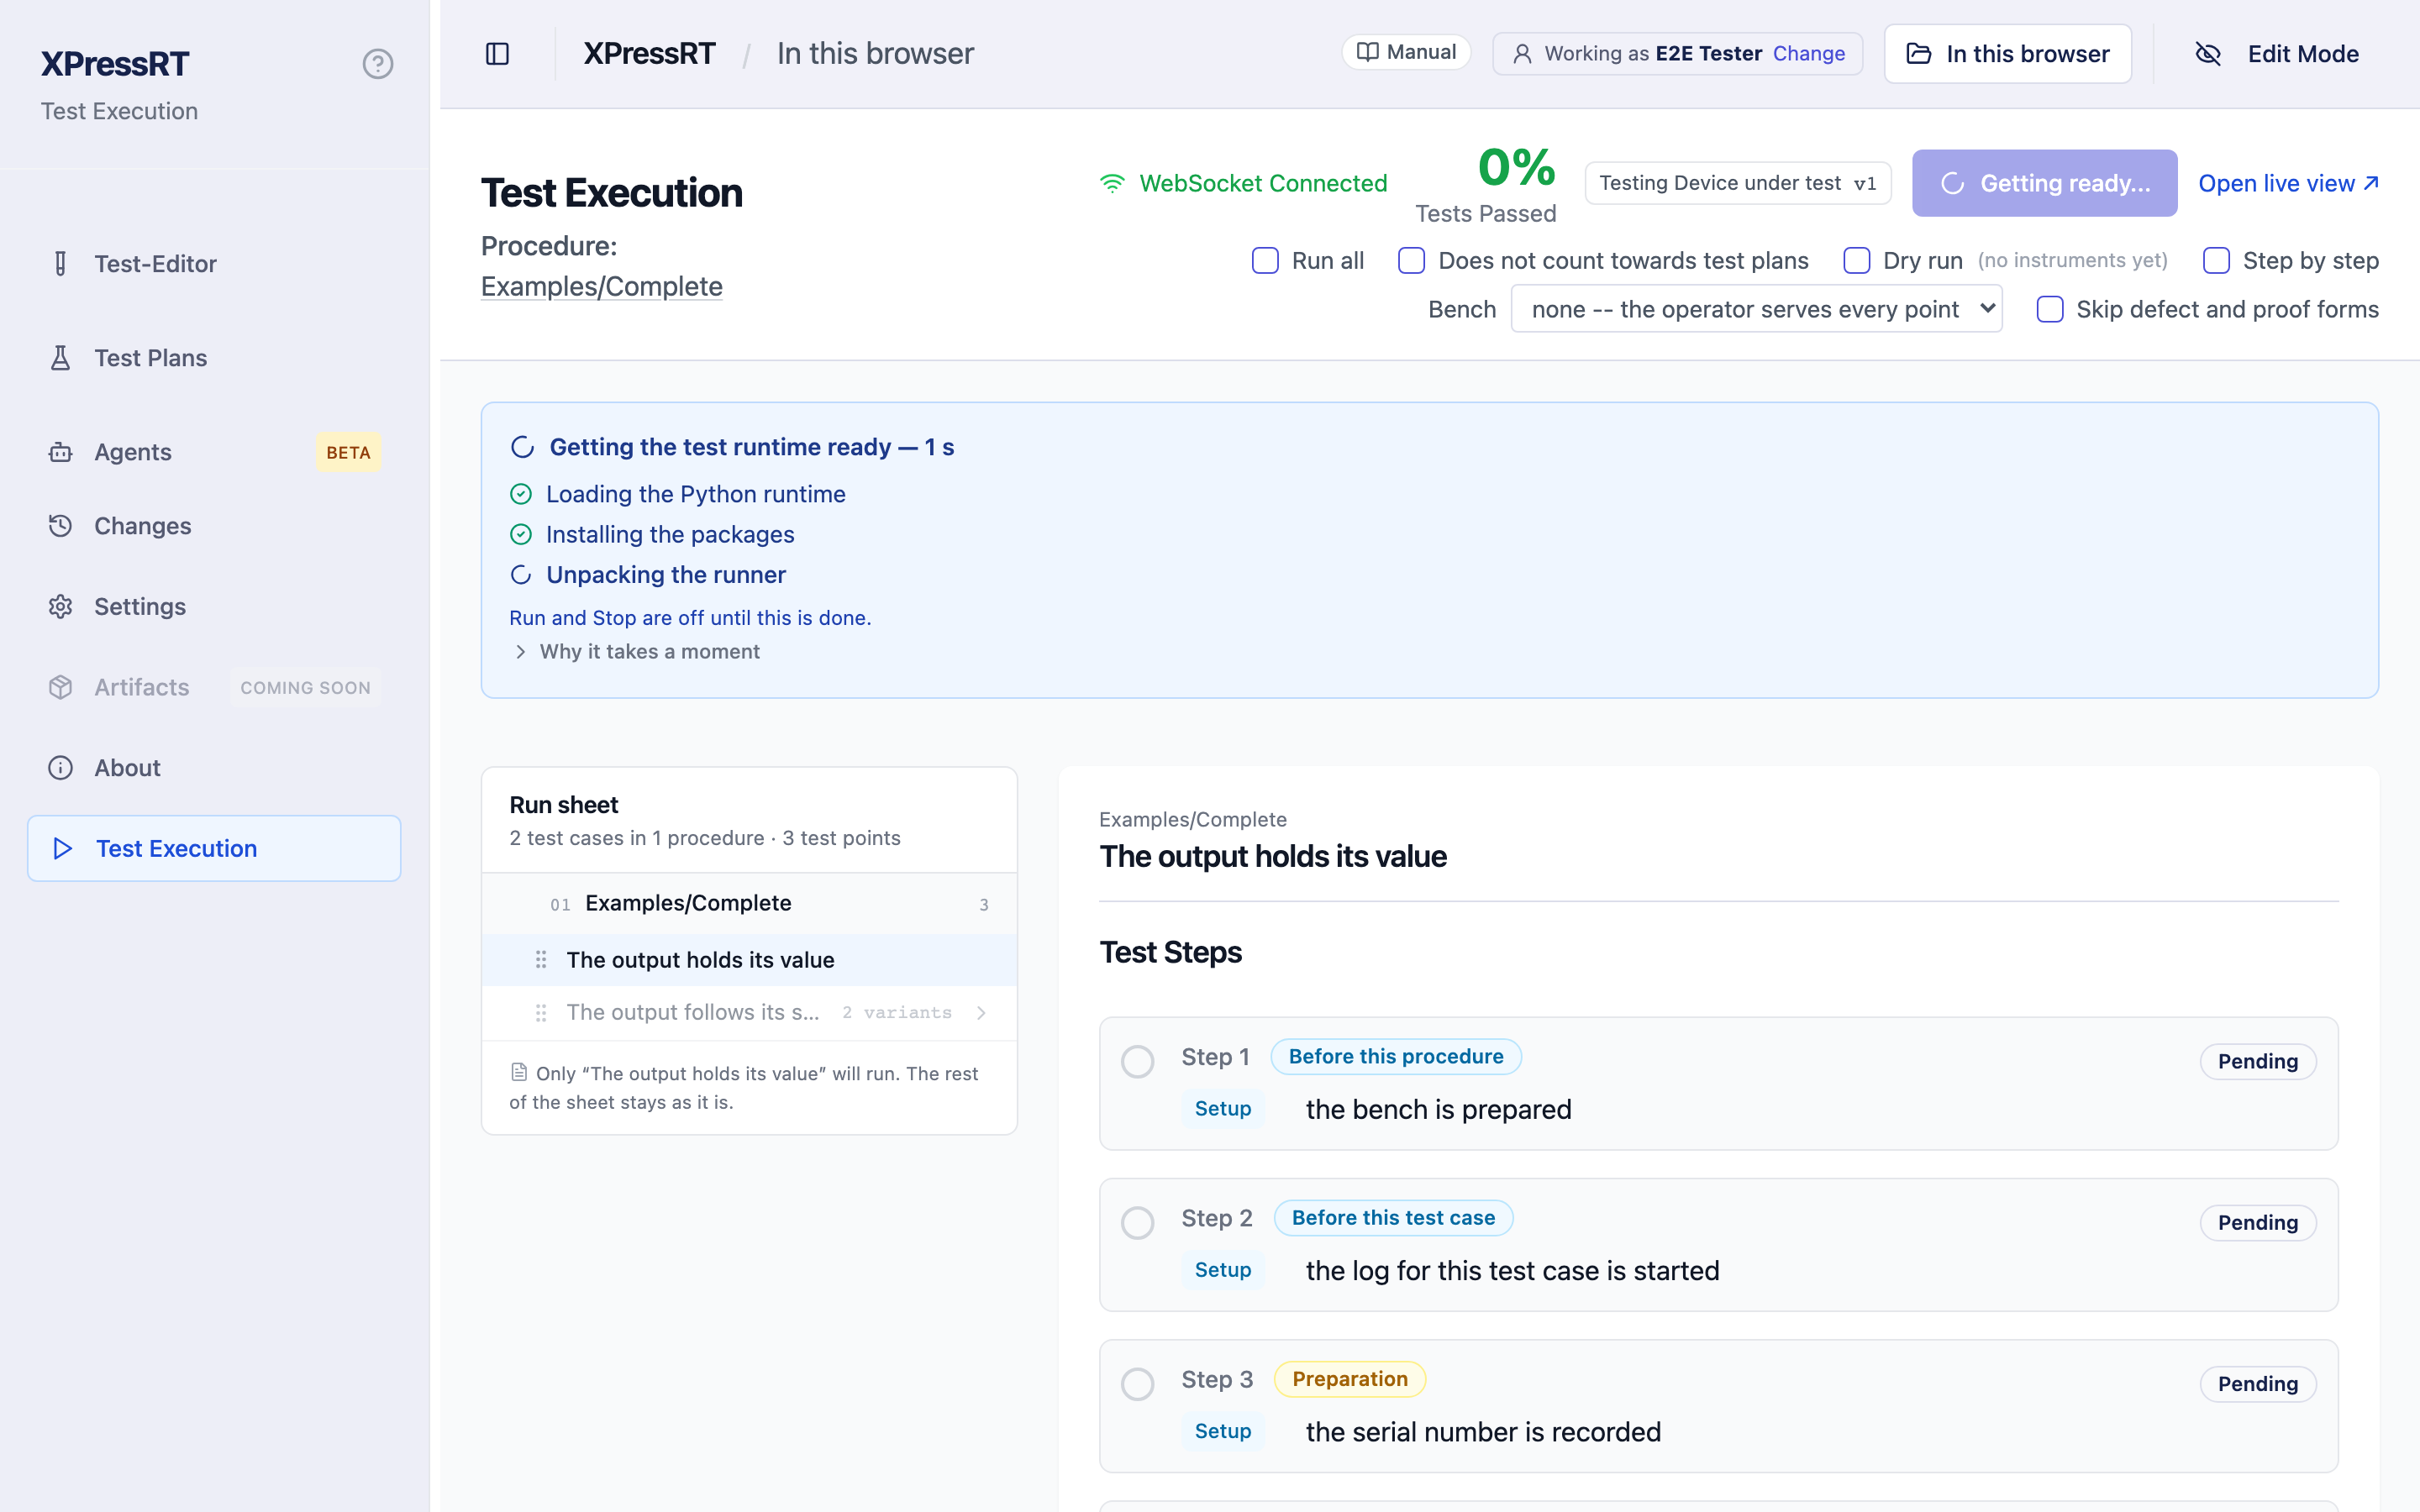Viewport: 2420px width, 1512px height.
Task: Enable the Dry run checkbox
Action: [1856, 261]
